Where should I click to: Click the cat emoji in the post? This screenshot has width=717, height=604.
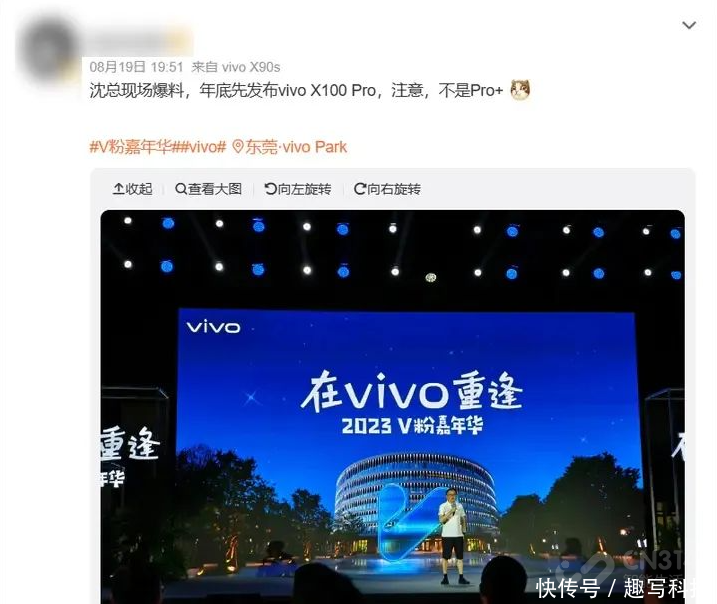pyautogui.click(x=520, y=90)
